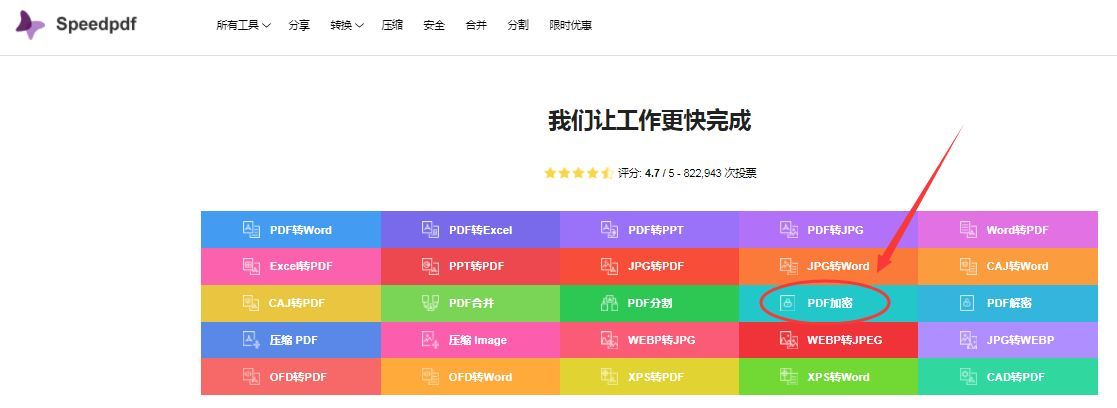The width and height of the screenshot is (1117, 408).
Task: Click the Speedpdf butterfly logo icon
Action: click(x=30, y=25)
